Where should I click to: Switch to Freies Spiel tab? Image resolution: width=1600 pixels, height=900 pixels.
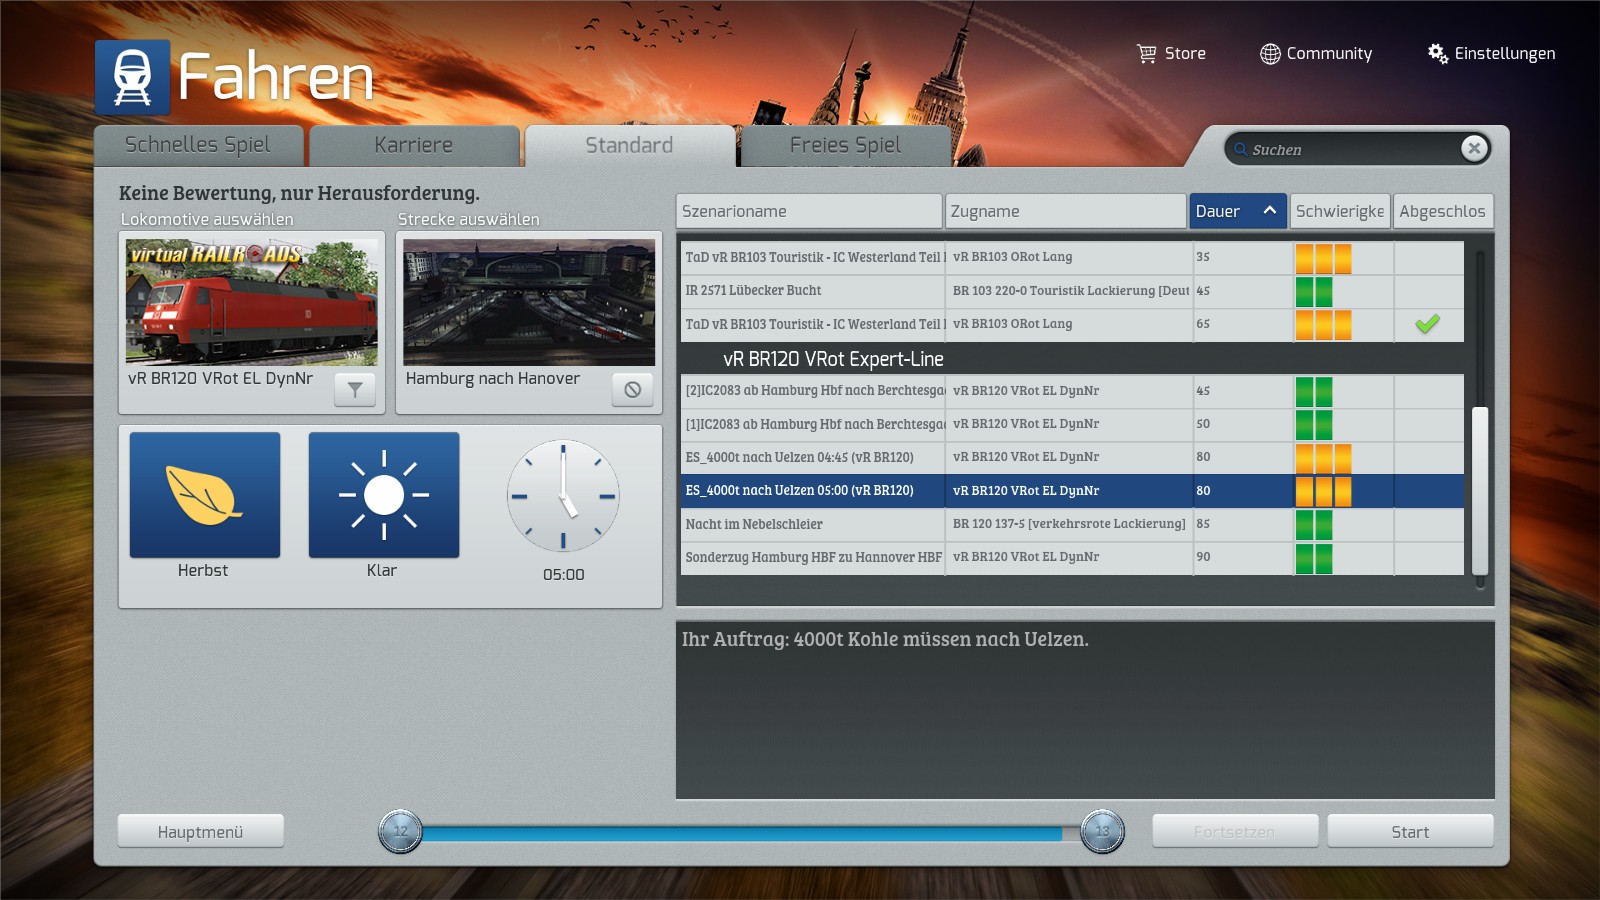[x=845, y=146]
